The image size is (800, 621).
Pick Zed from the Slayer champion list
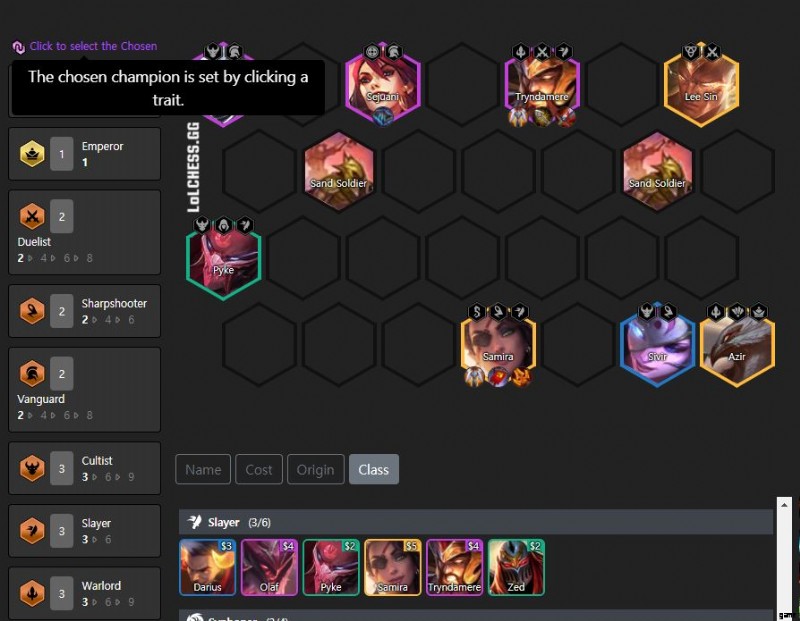[x=516, y=567]
